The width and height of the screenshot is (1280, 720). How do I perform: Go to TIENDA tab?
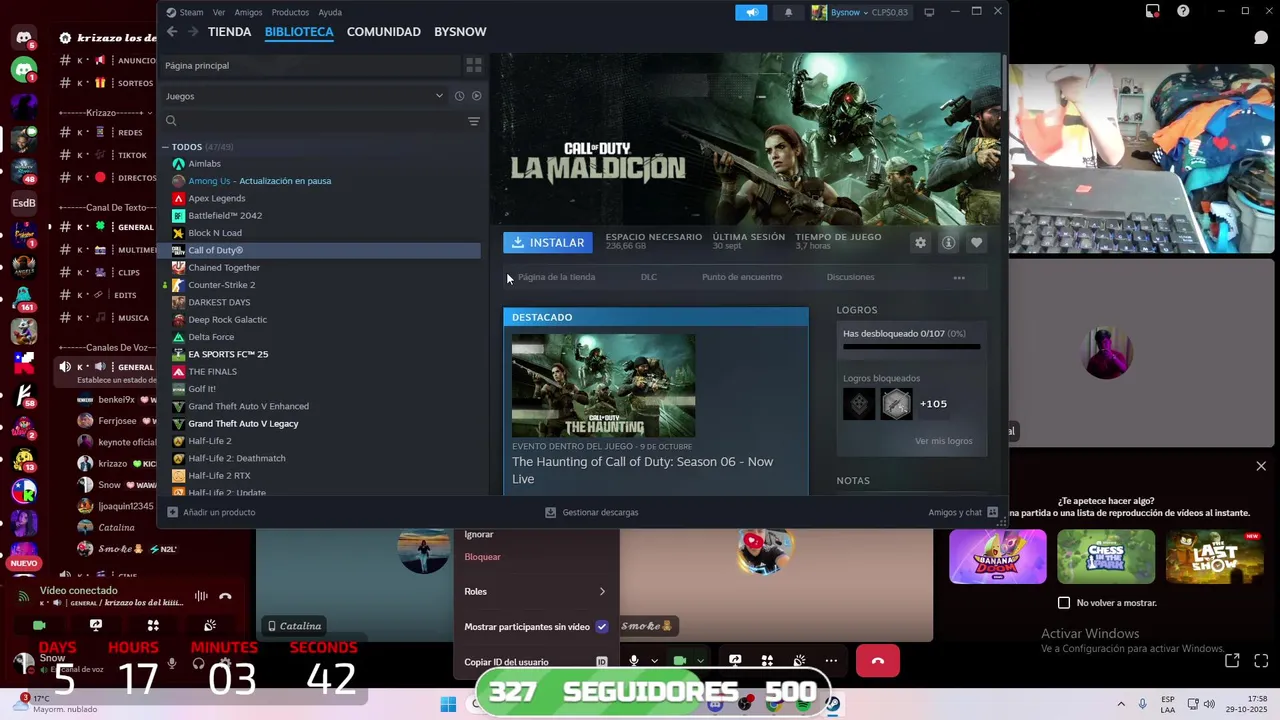[x=229, y=32]
